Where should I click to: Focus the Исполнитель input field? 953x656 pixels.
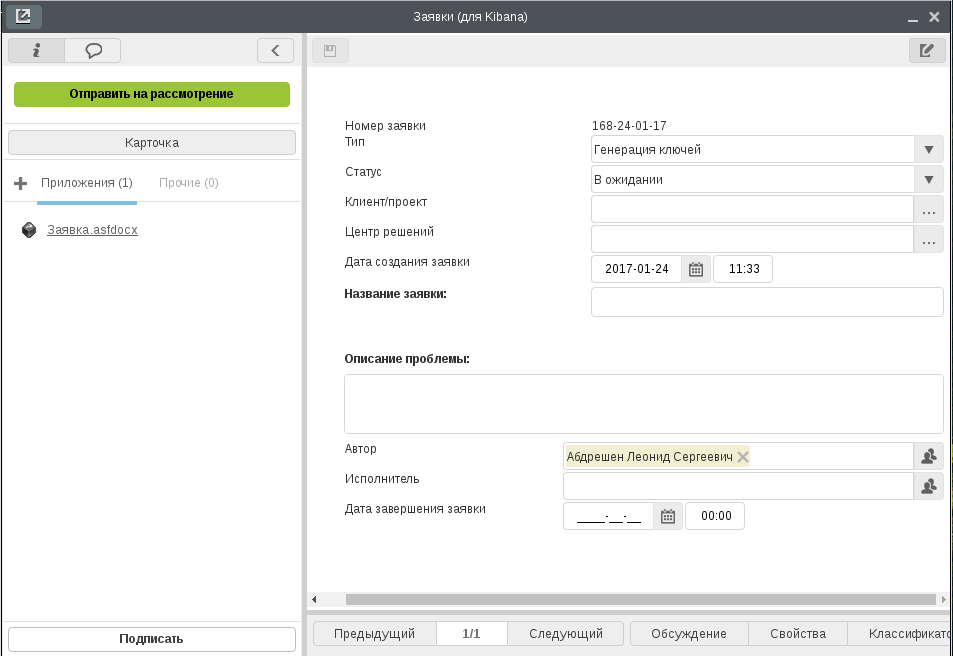point(738,486)
